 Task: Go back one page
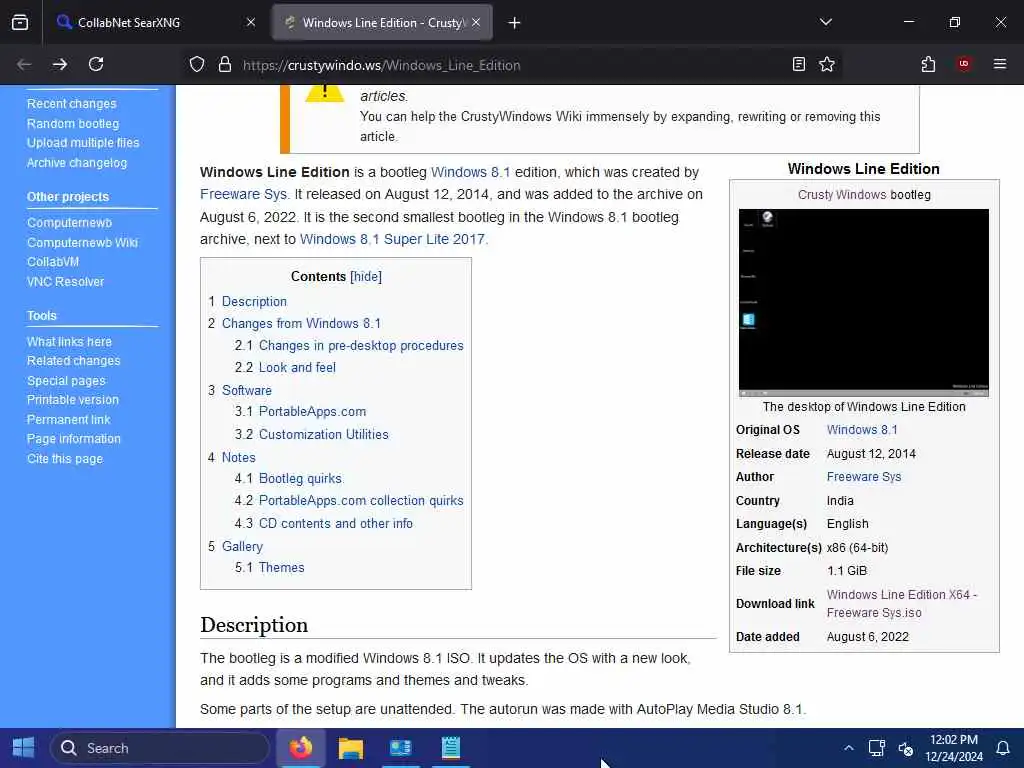tap(24, 64)
